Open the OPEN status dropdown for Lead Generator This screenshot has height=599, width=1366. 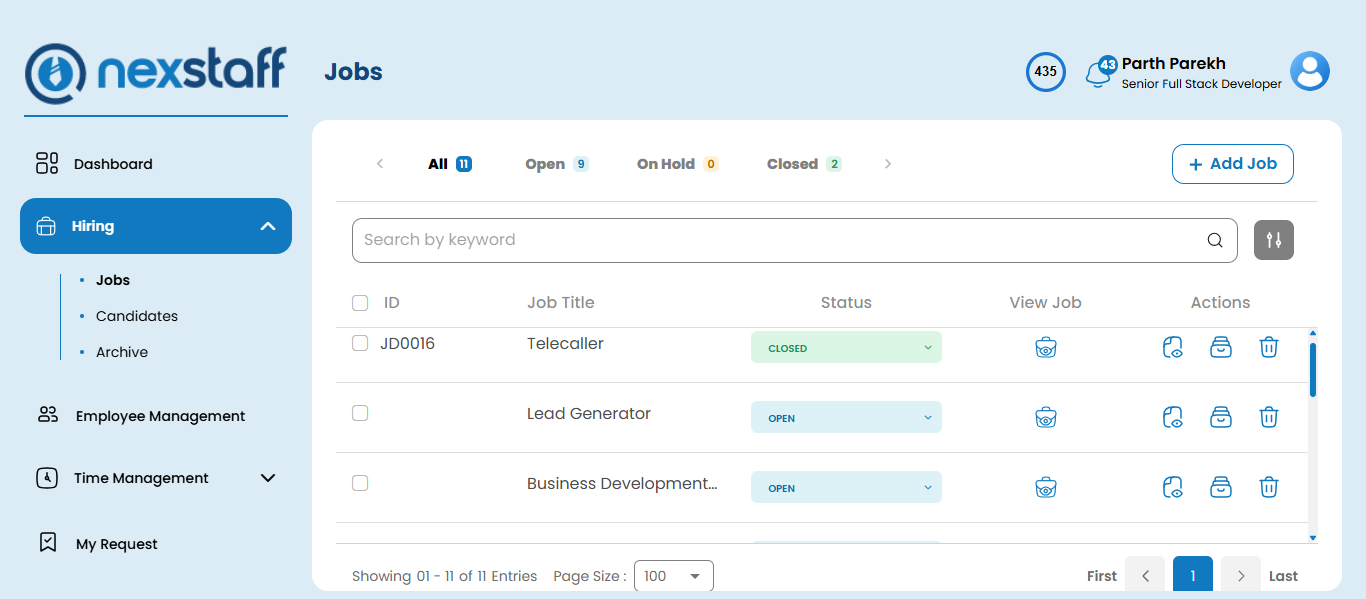coord(846,417)
